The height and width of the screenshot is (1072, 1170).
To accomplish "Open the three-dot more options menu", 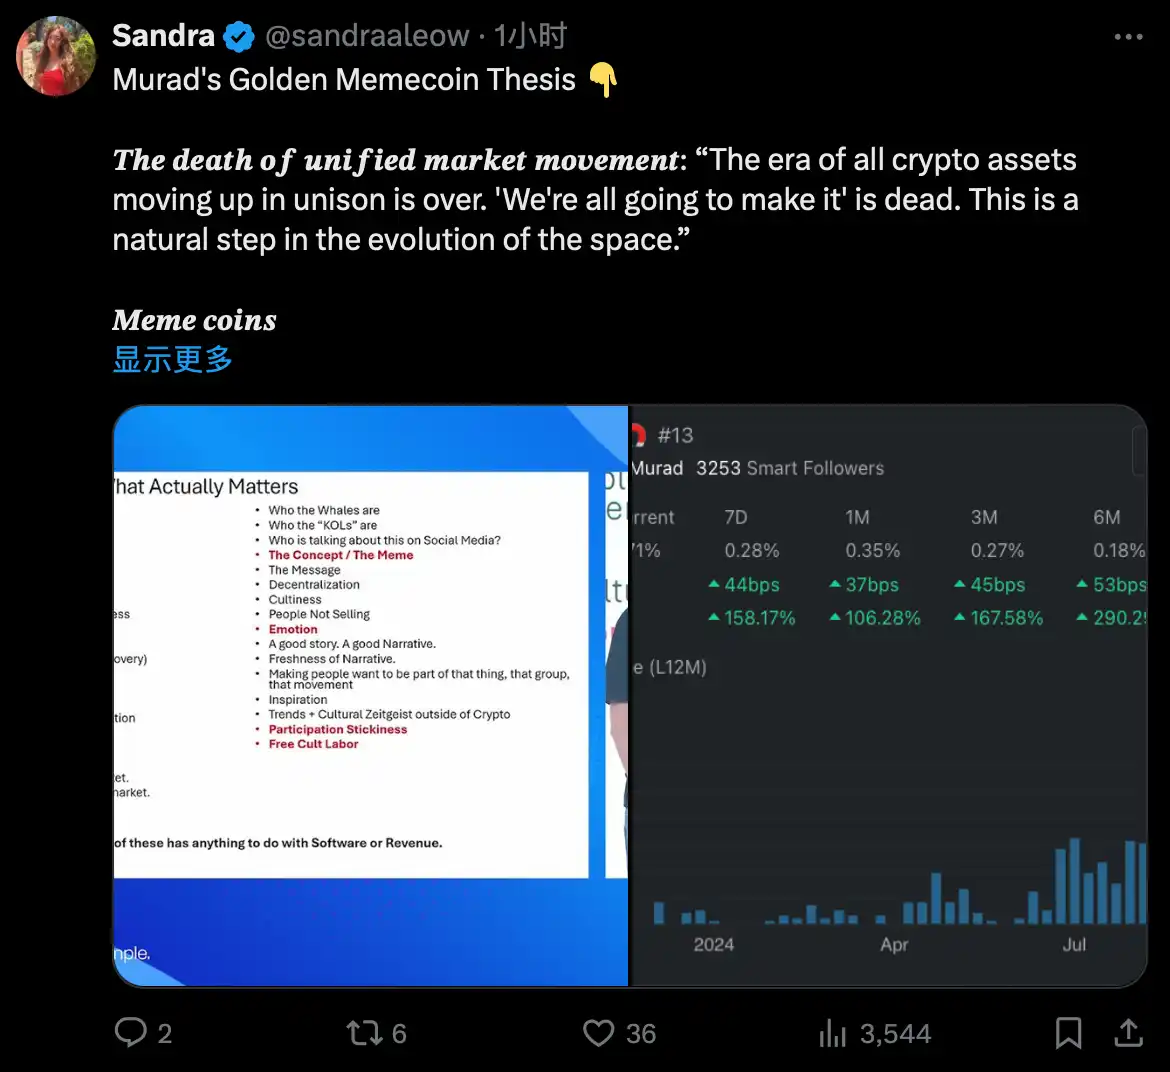I will (x=1128, y=37).
